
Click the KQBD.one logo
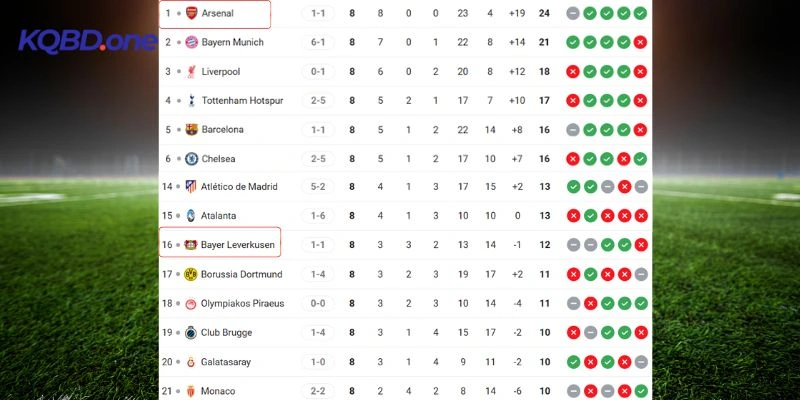(x=88, y=42)
